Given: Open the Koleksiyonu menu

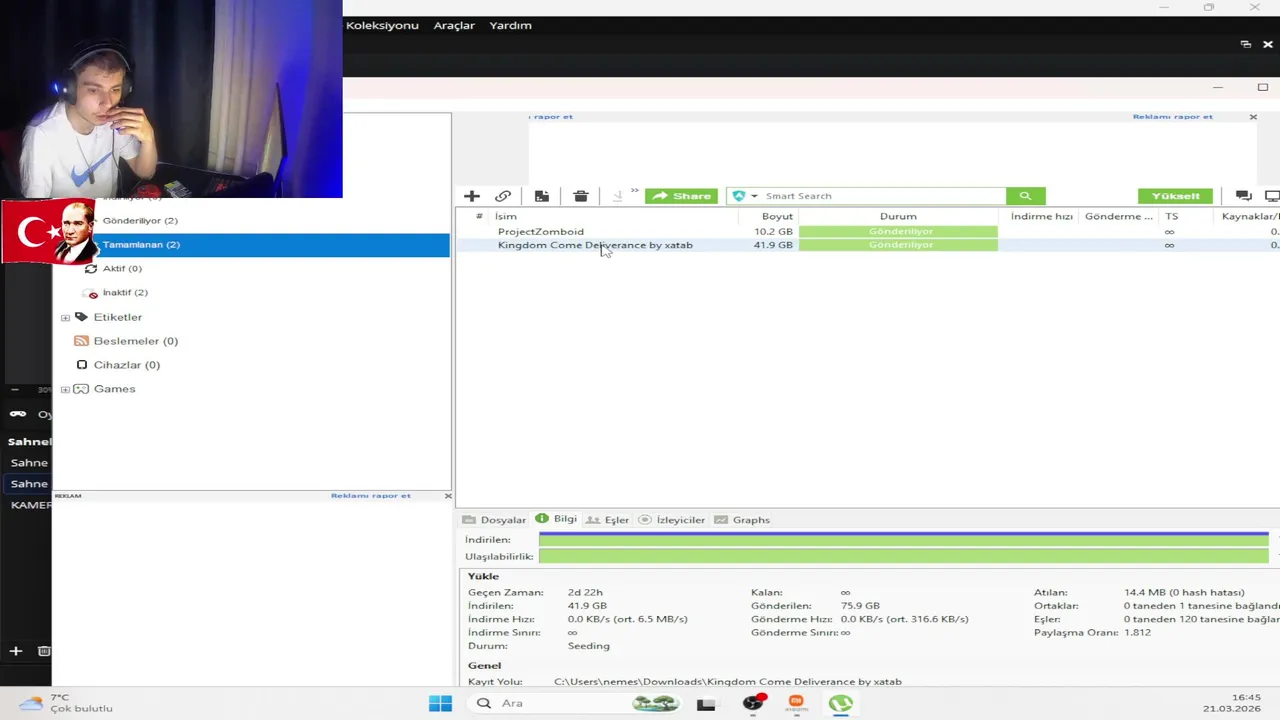Looking at the screenshot, I should 382,25.
